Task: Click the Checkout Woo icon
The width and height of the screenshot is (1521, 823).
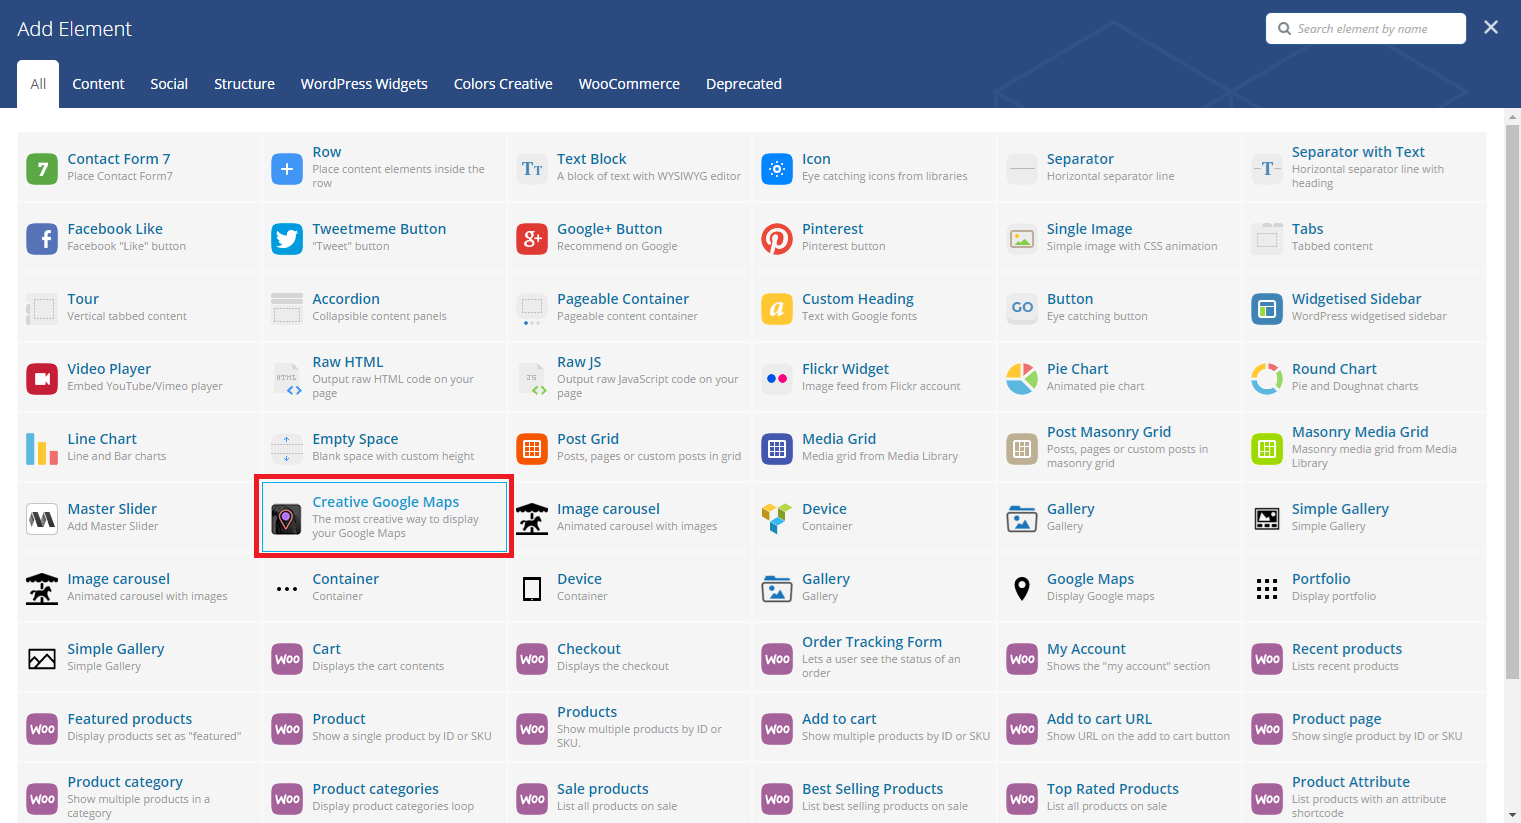Action: (x=532, y=659)
